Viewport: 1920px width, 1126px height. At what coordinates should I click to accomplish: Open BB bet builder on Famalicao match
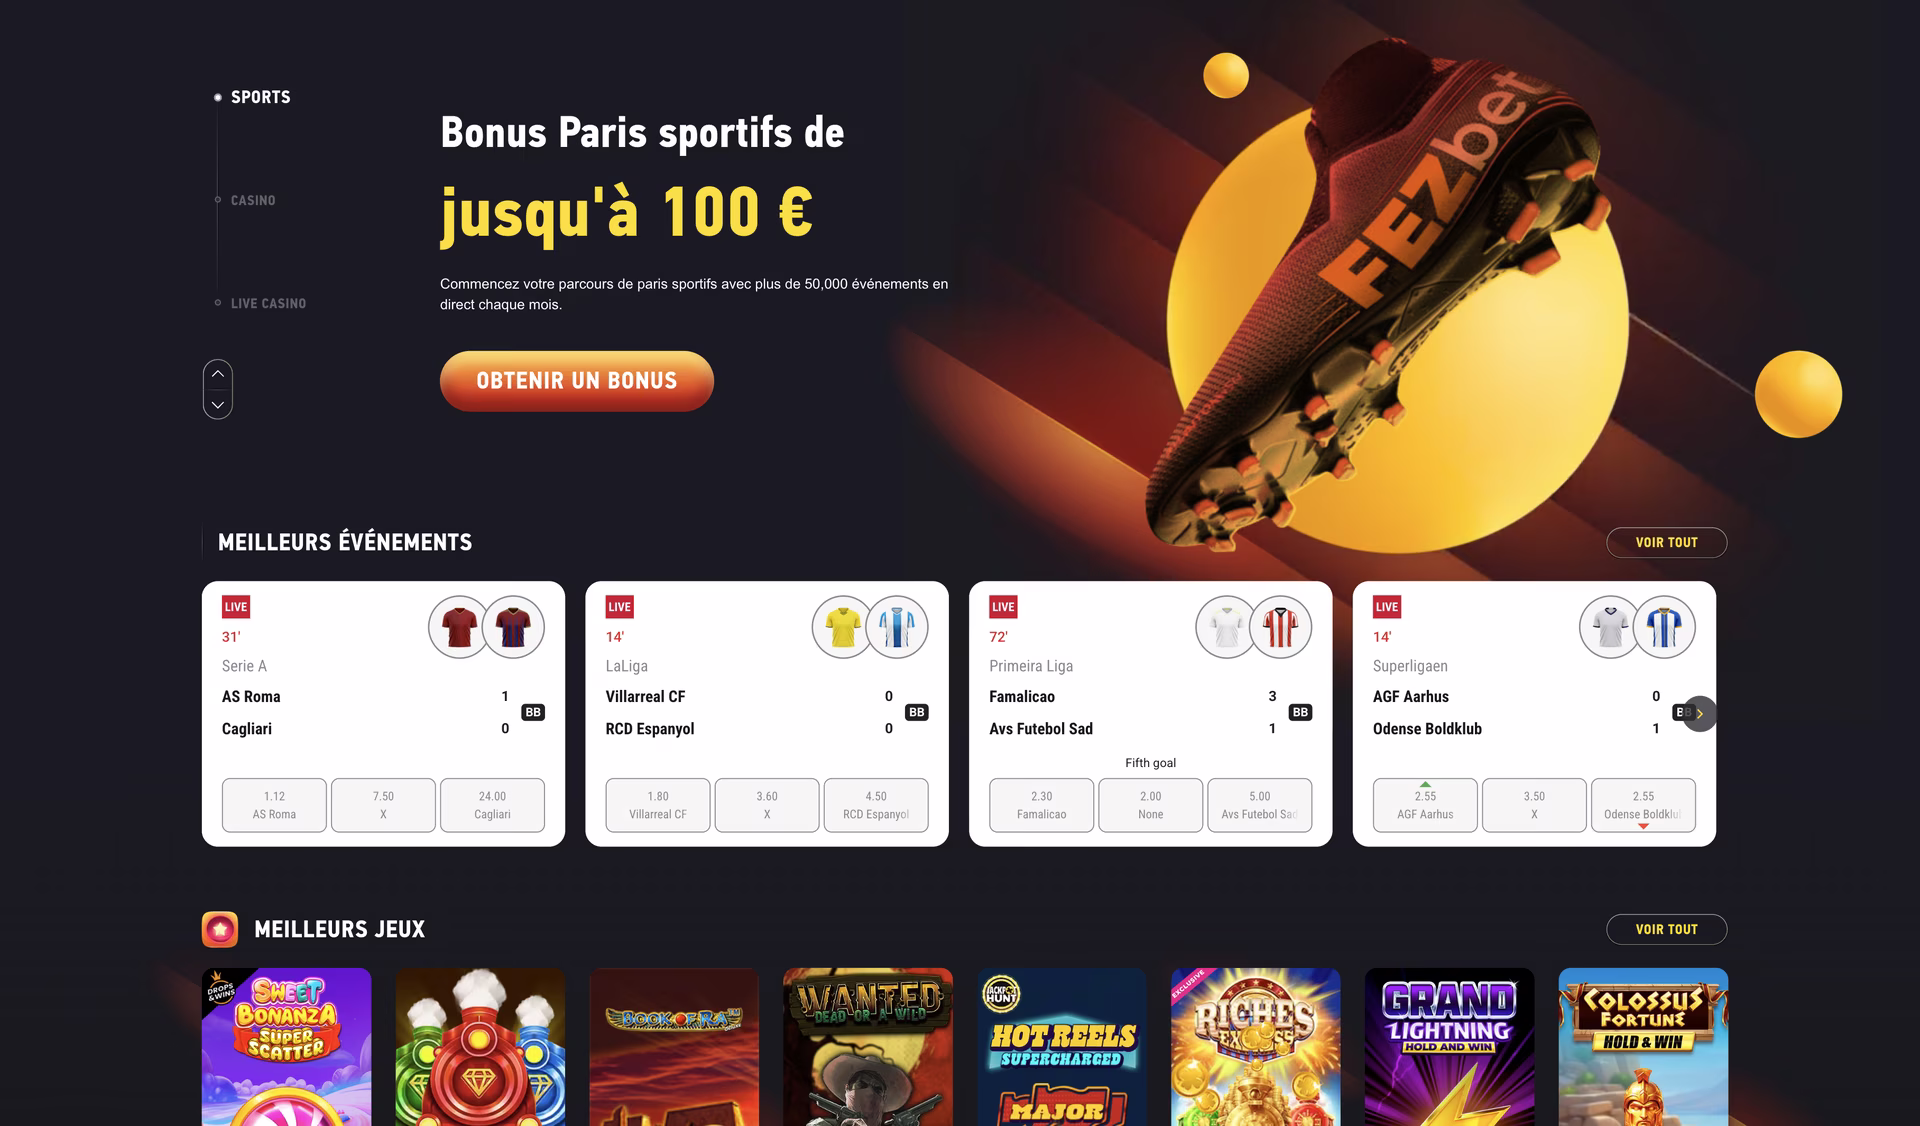(1300, 712)
